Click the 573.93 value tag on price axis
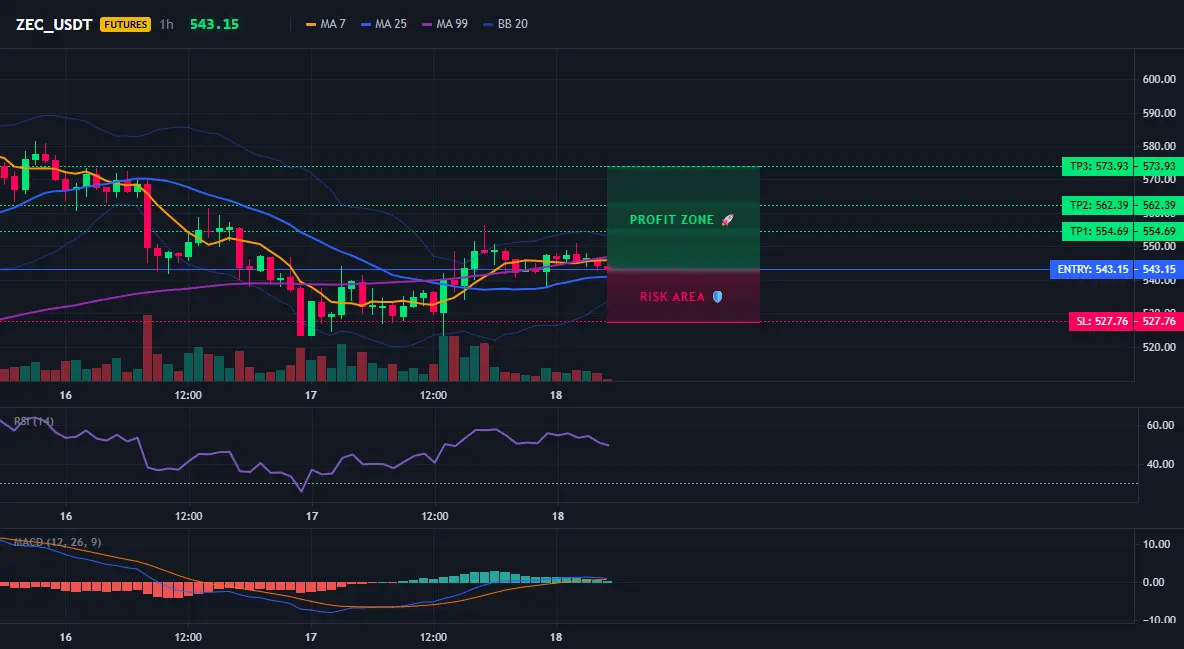 (1159, 166)
